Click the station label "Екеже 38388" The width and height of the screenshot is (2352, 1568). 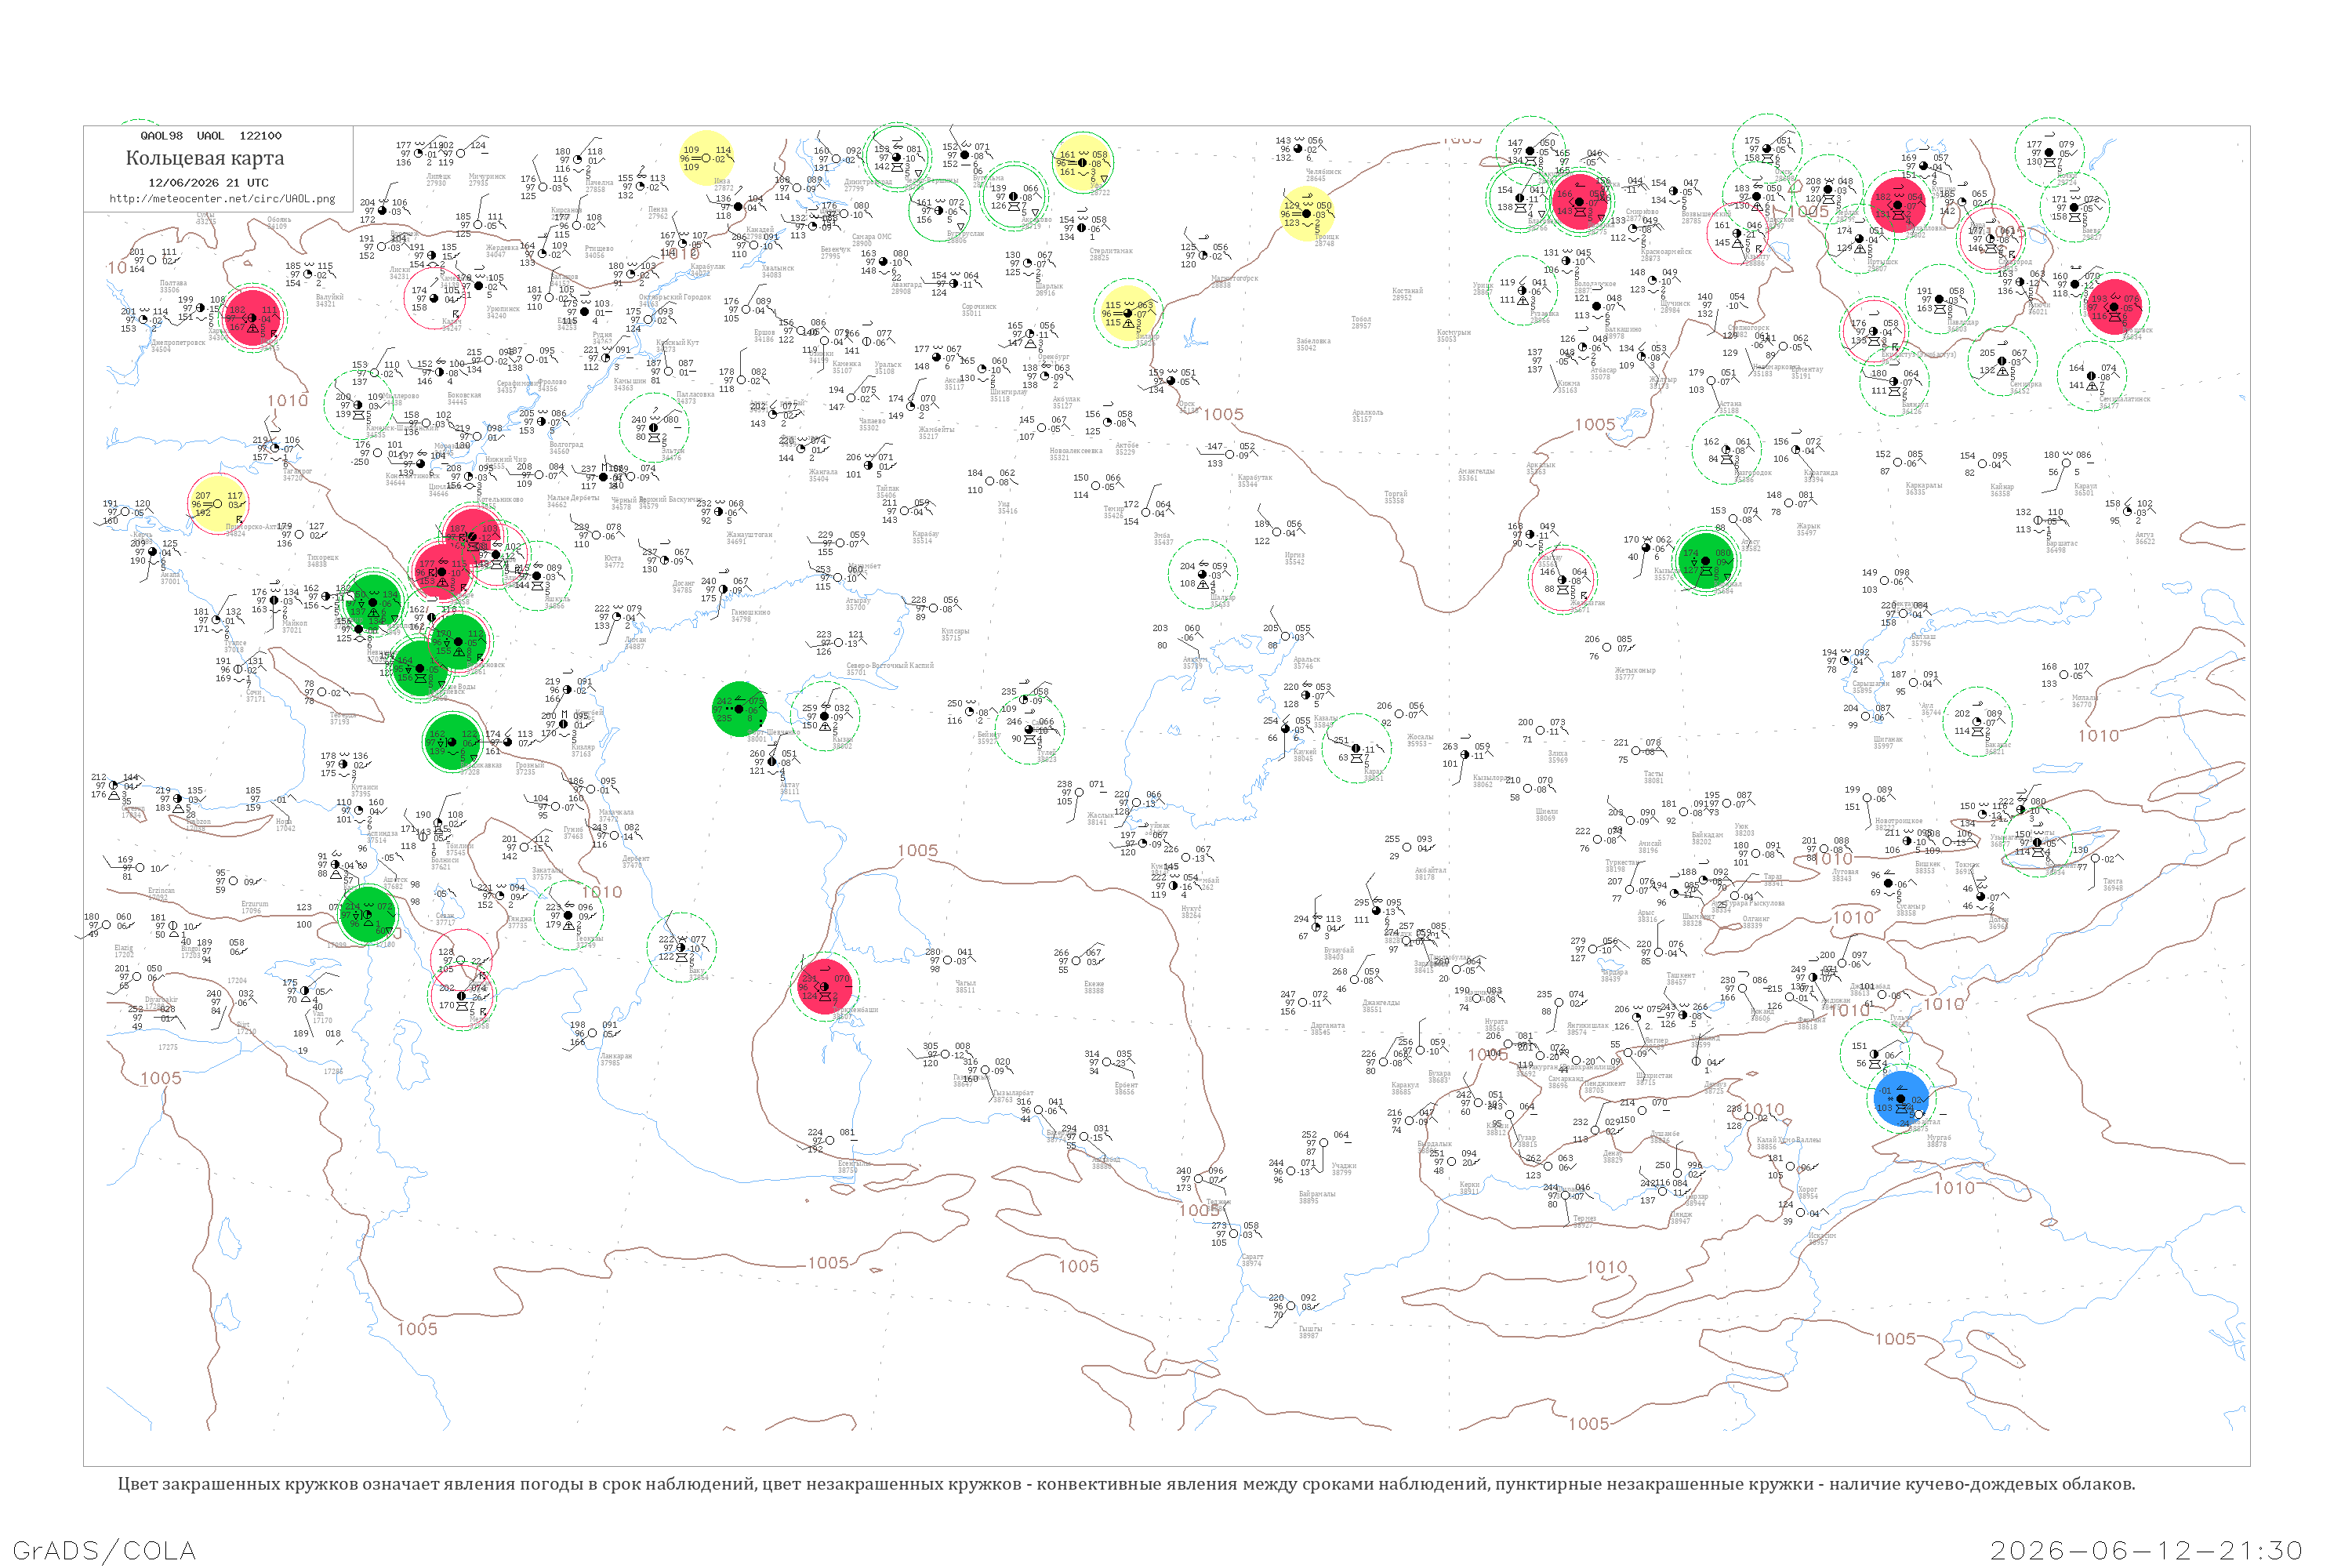[x=1094, y=987]
